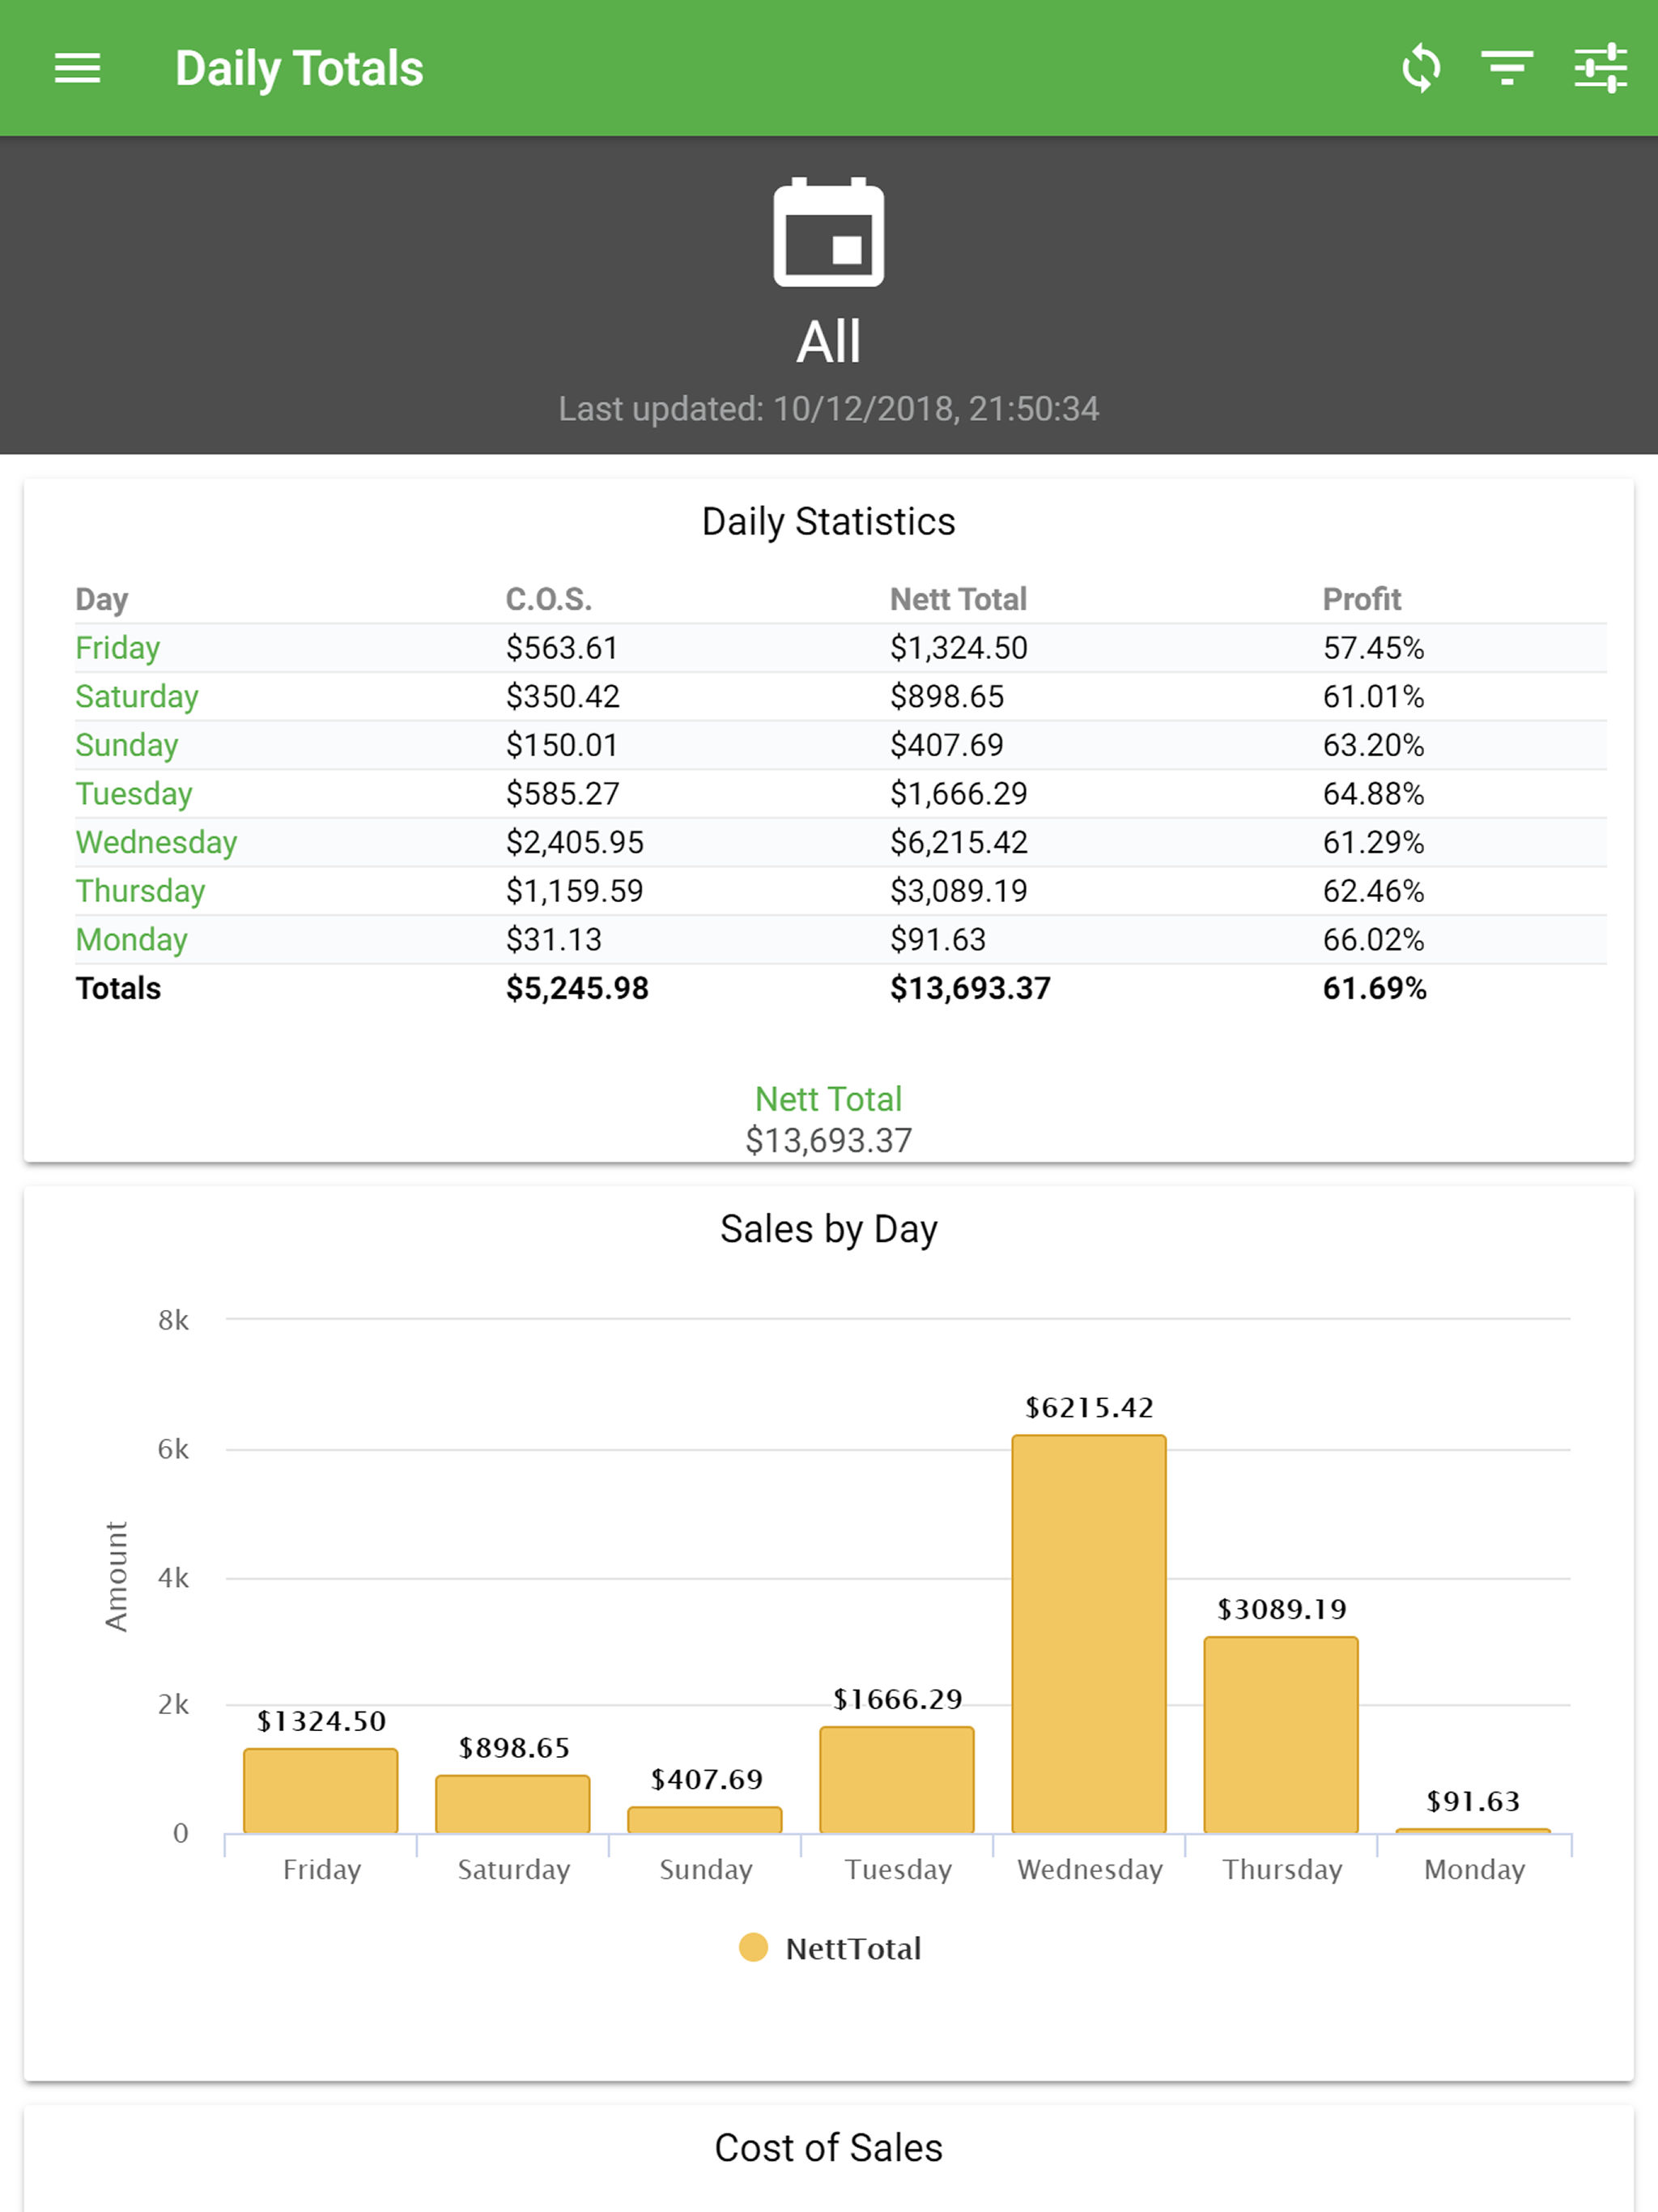Click the NettTotal legend color dot
The height and width of the screenshot is (2212, 1658).
click(x=753, y=1947)
